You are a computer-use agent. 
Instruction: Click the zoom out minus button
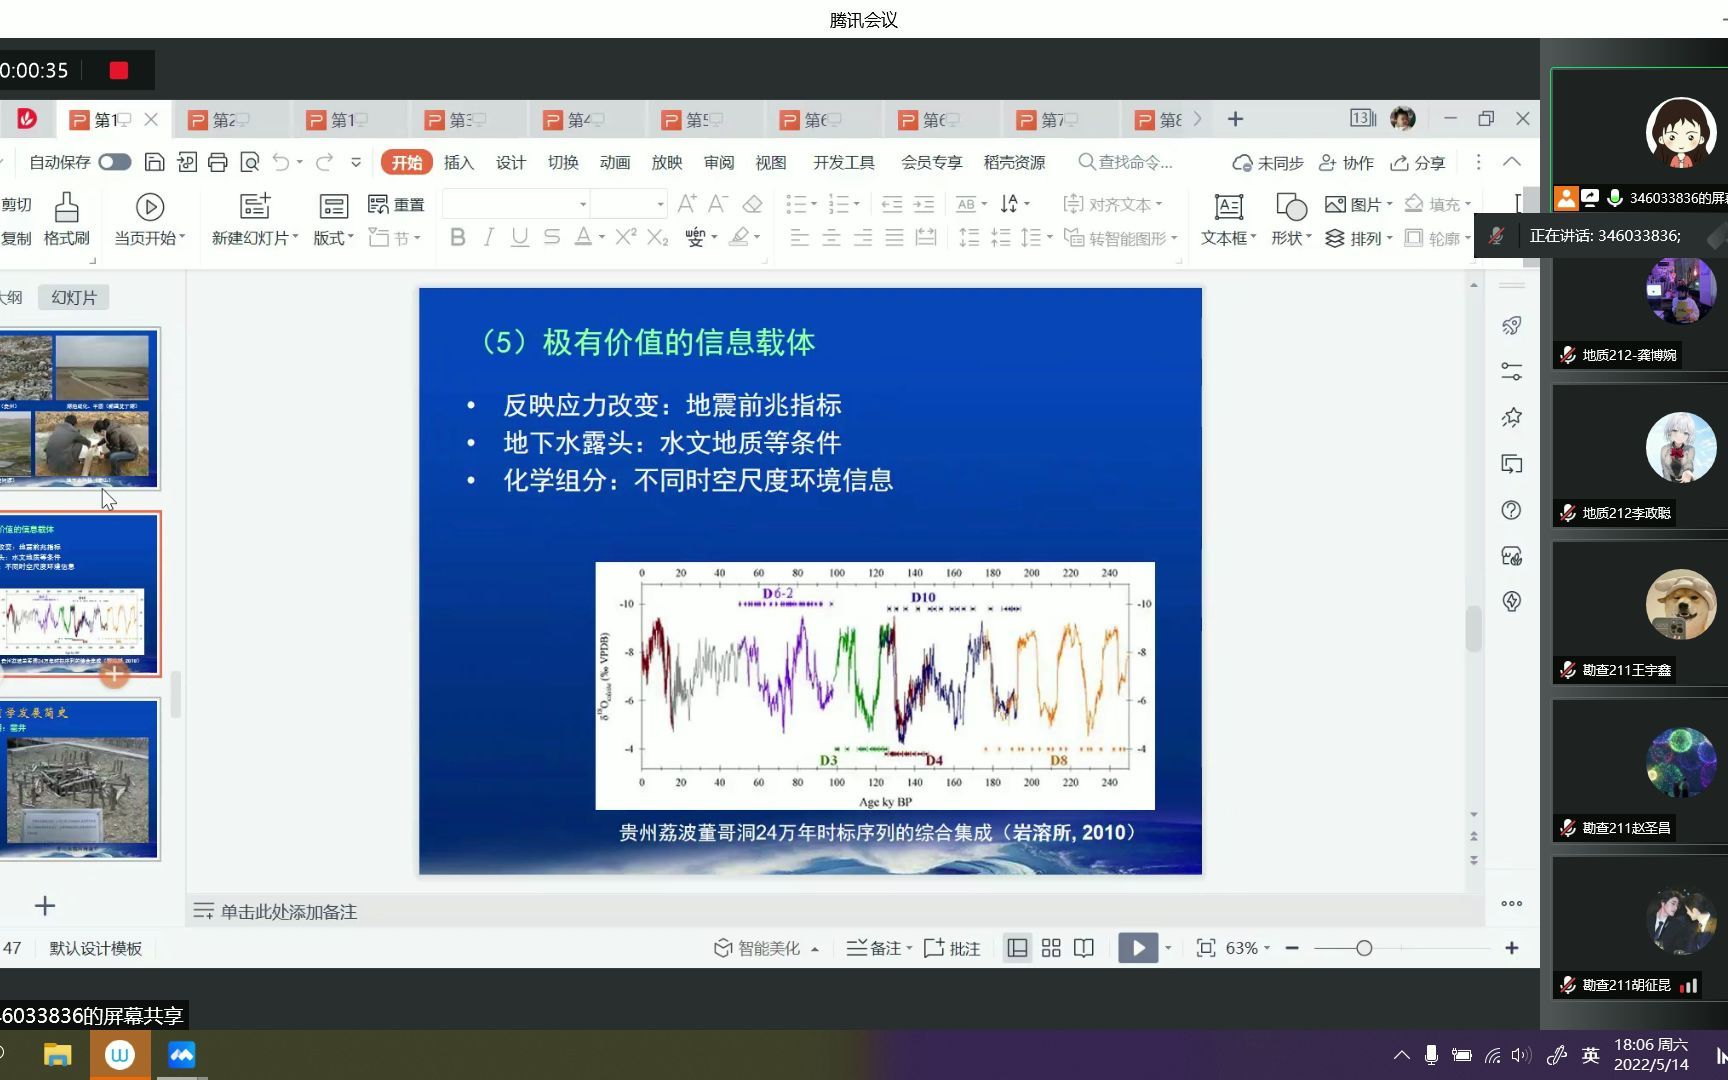click(x=1292, y=948)
